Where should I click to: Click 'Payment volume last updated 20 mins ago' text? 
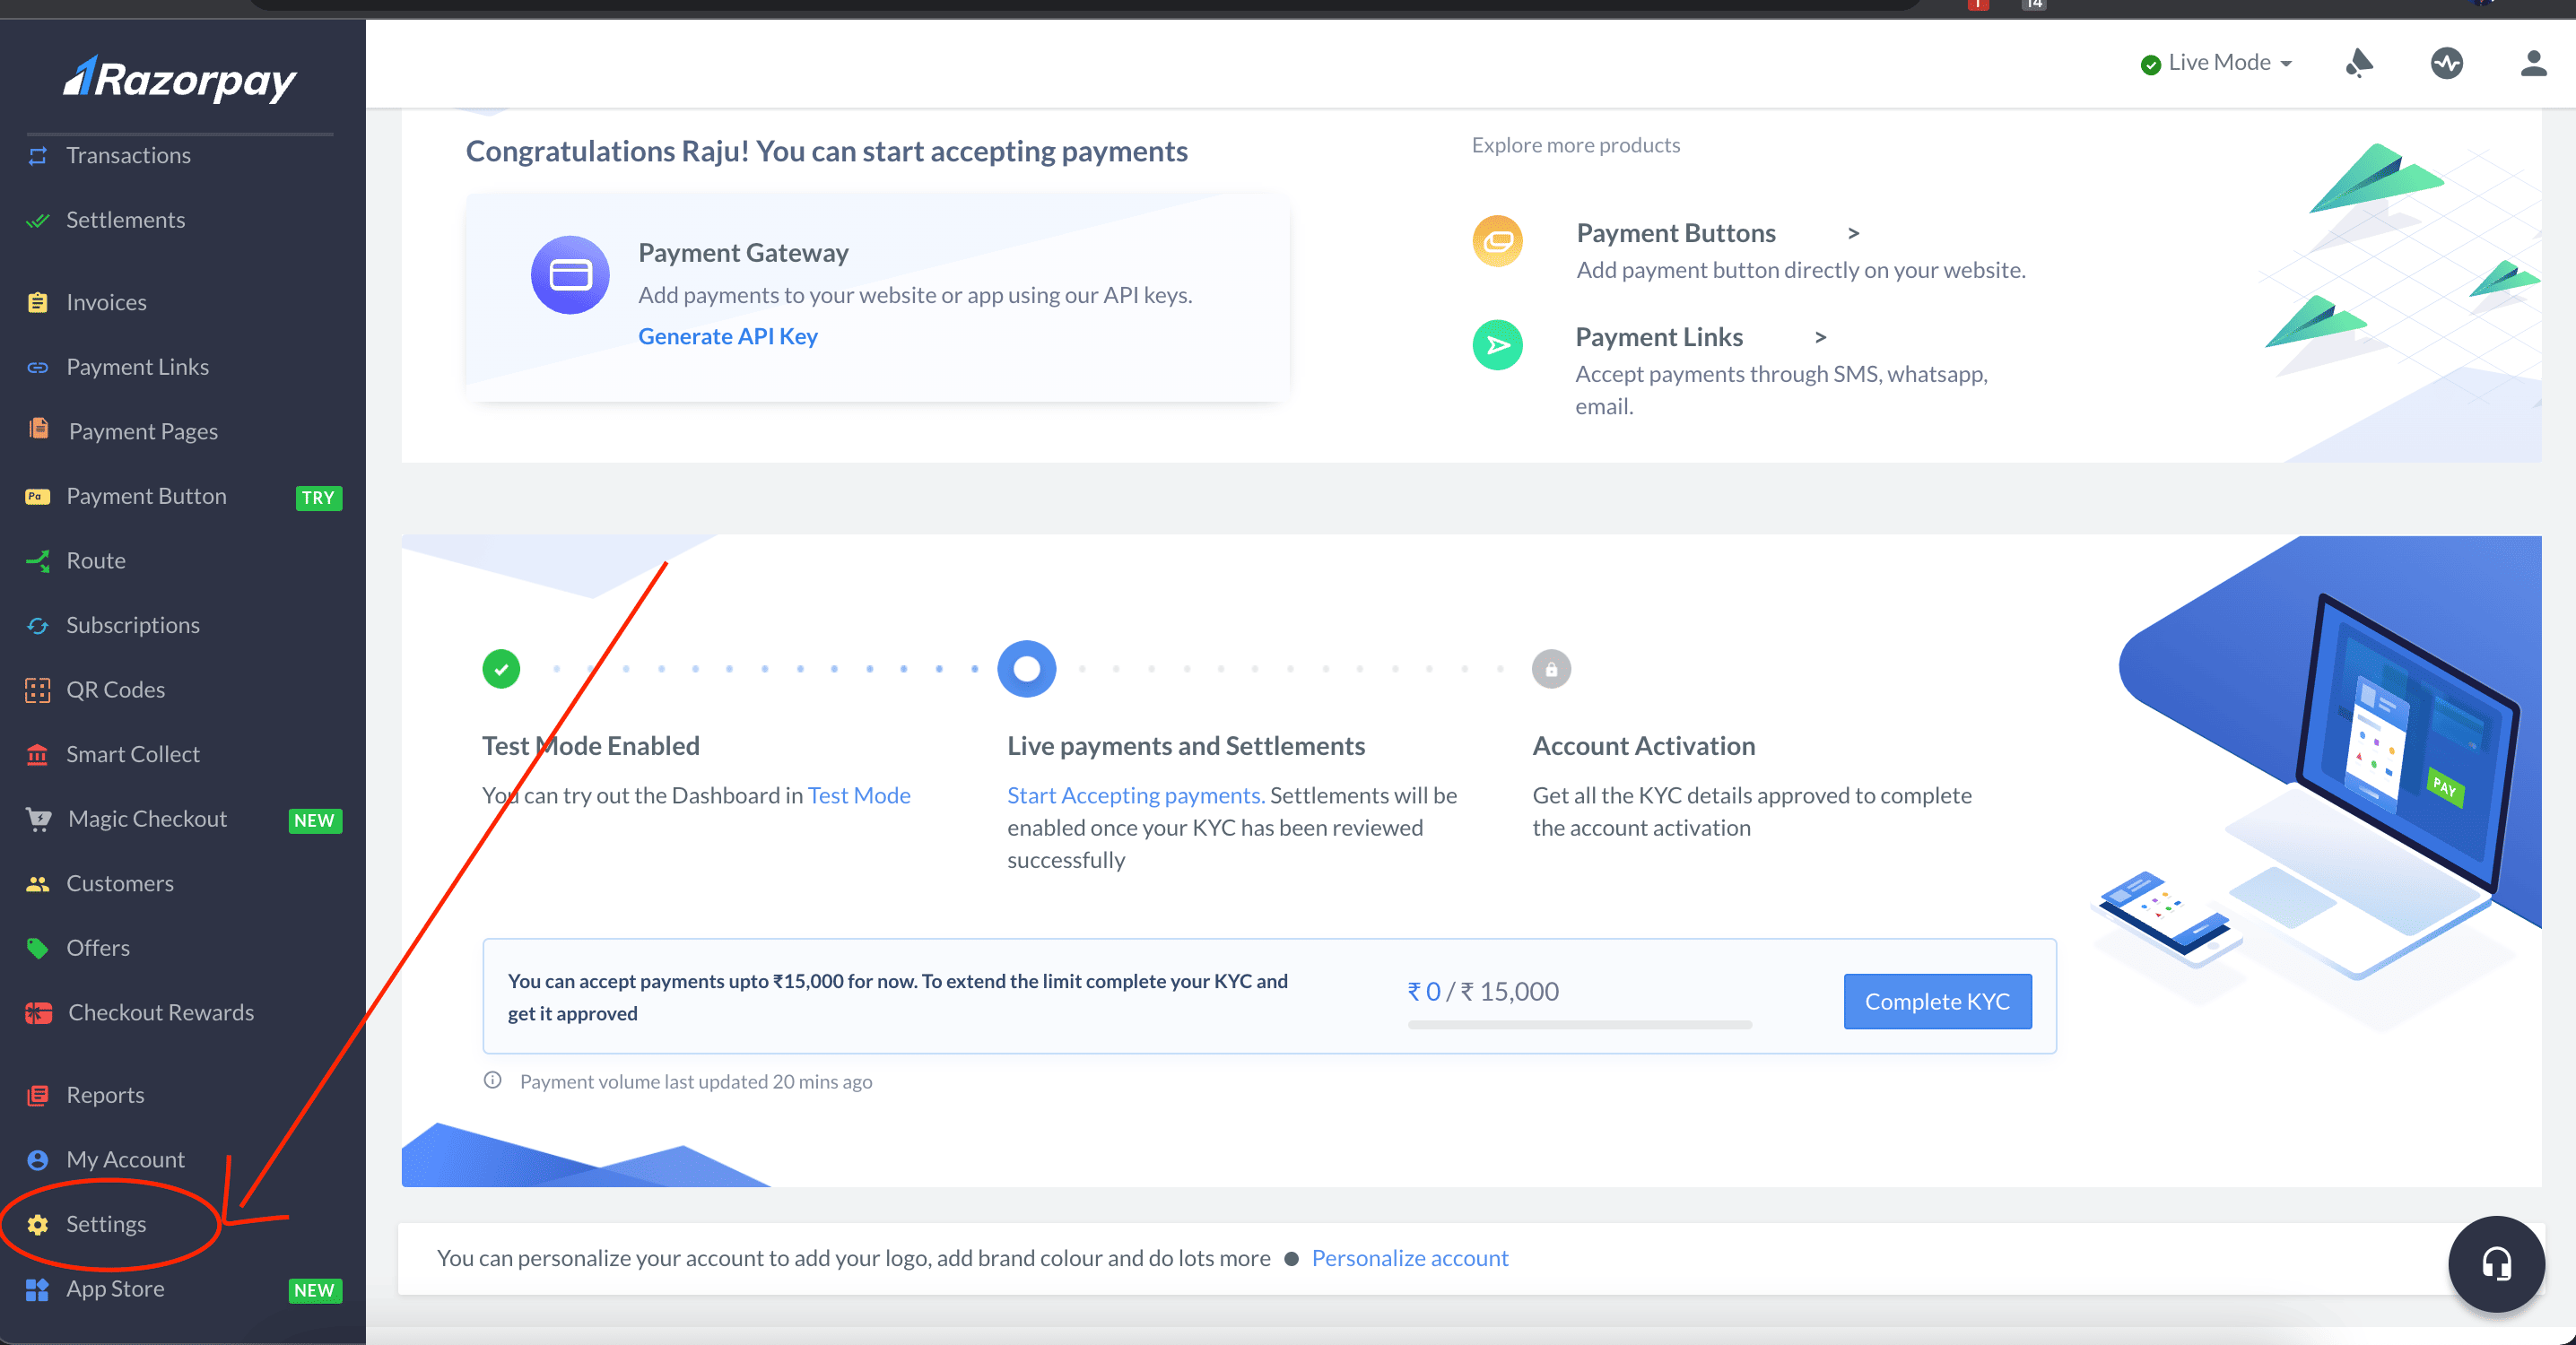(696, 1081)
